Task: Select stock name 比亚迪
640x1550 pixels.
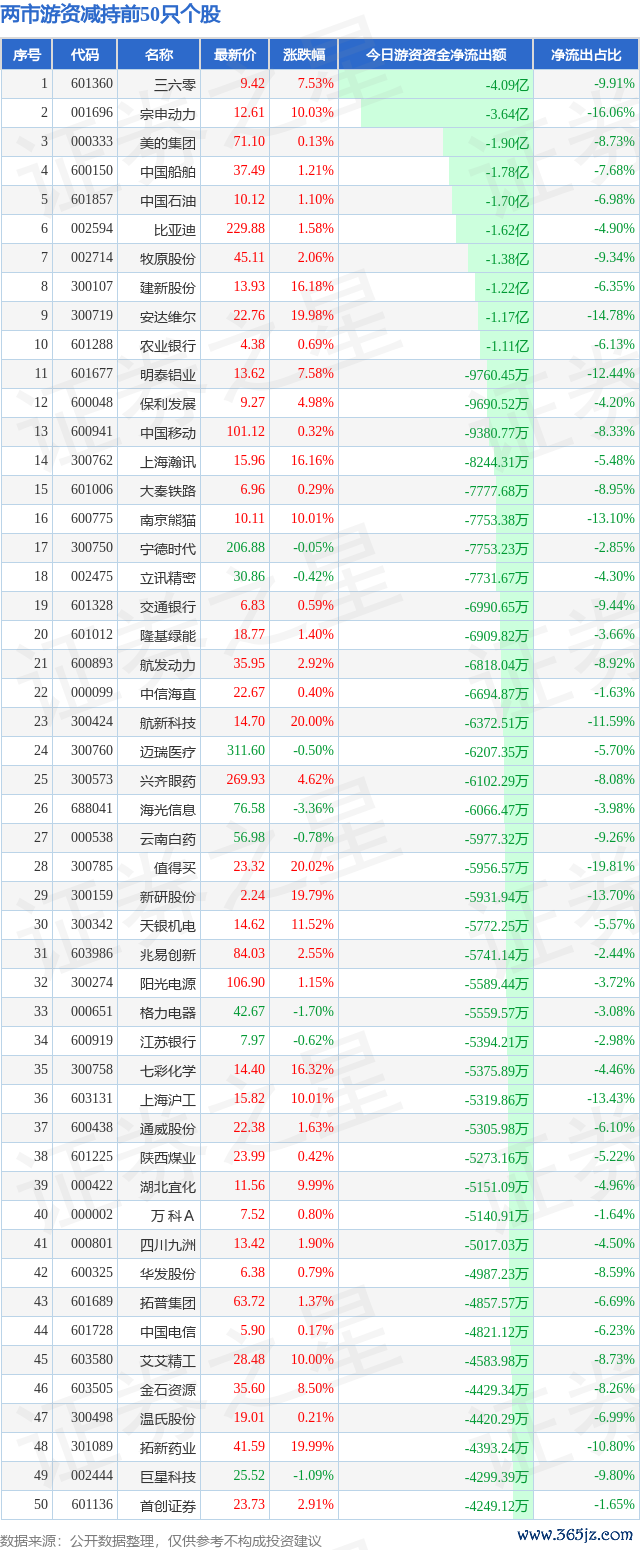Action: (175, 229)
